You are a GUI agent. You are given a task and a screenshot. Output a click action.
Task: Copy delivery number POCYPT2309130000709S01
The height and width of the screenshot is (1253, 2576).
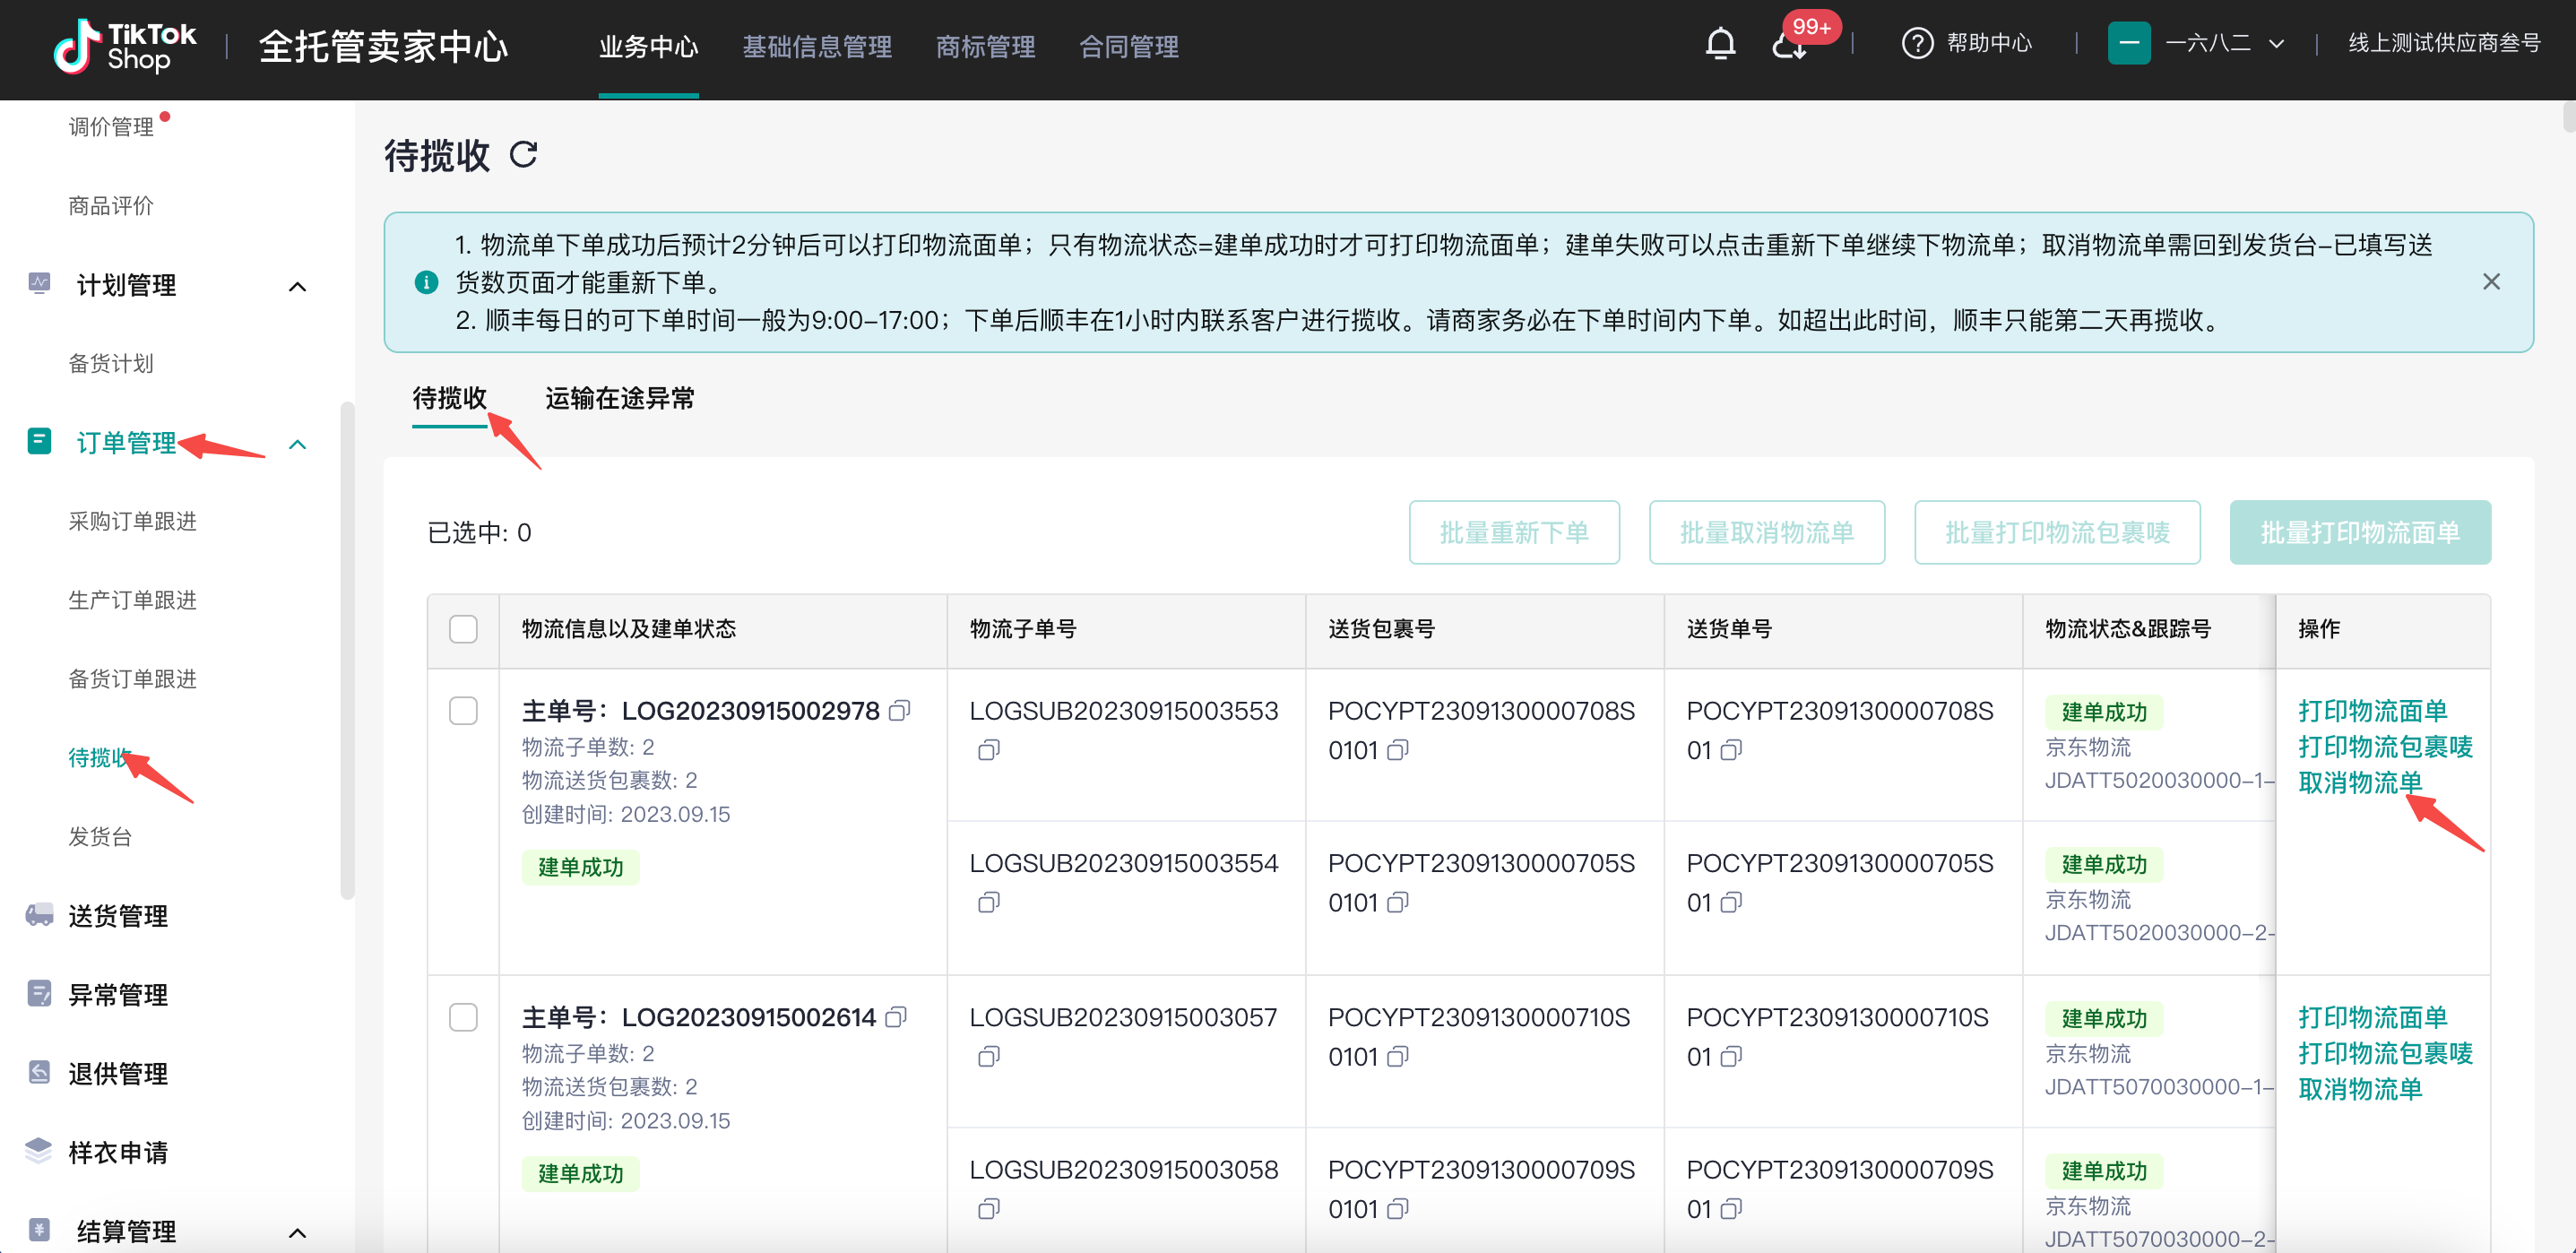[1731, 1210]
